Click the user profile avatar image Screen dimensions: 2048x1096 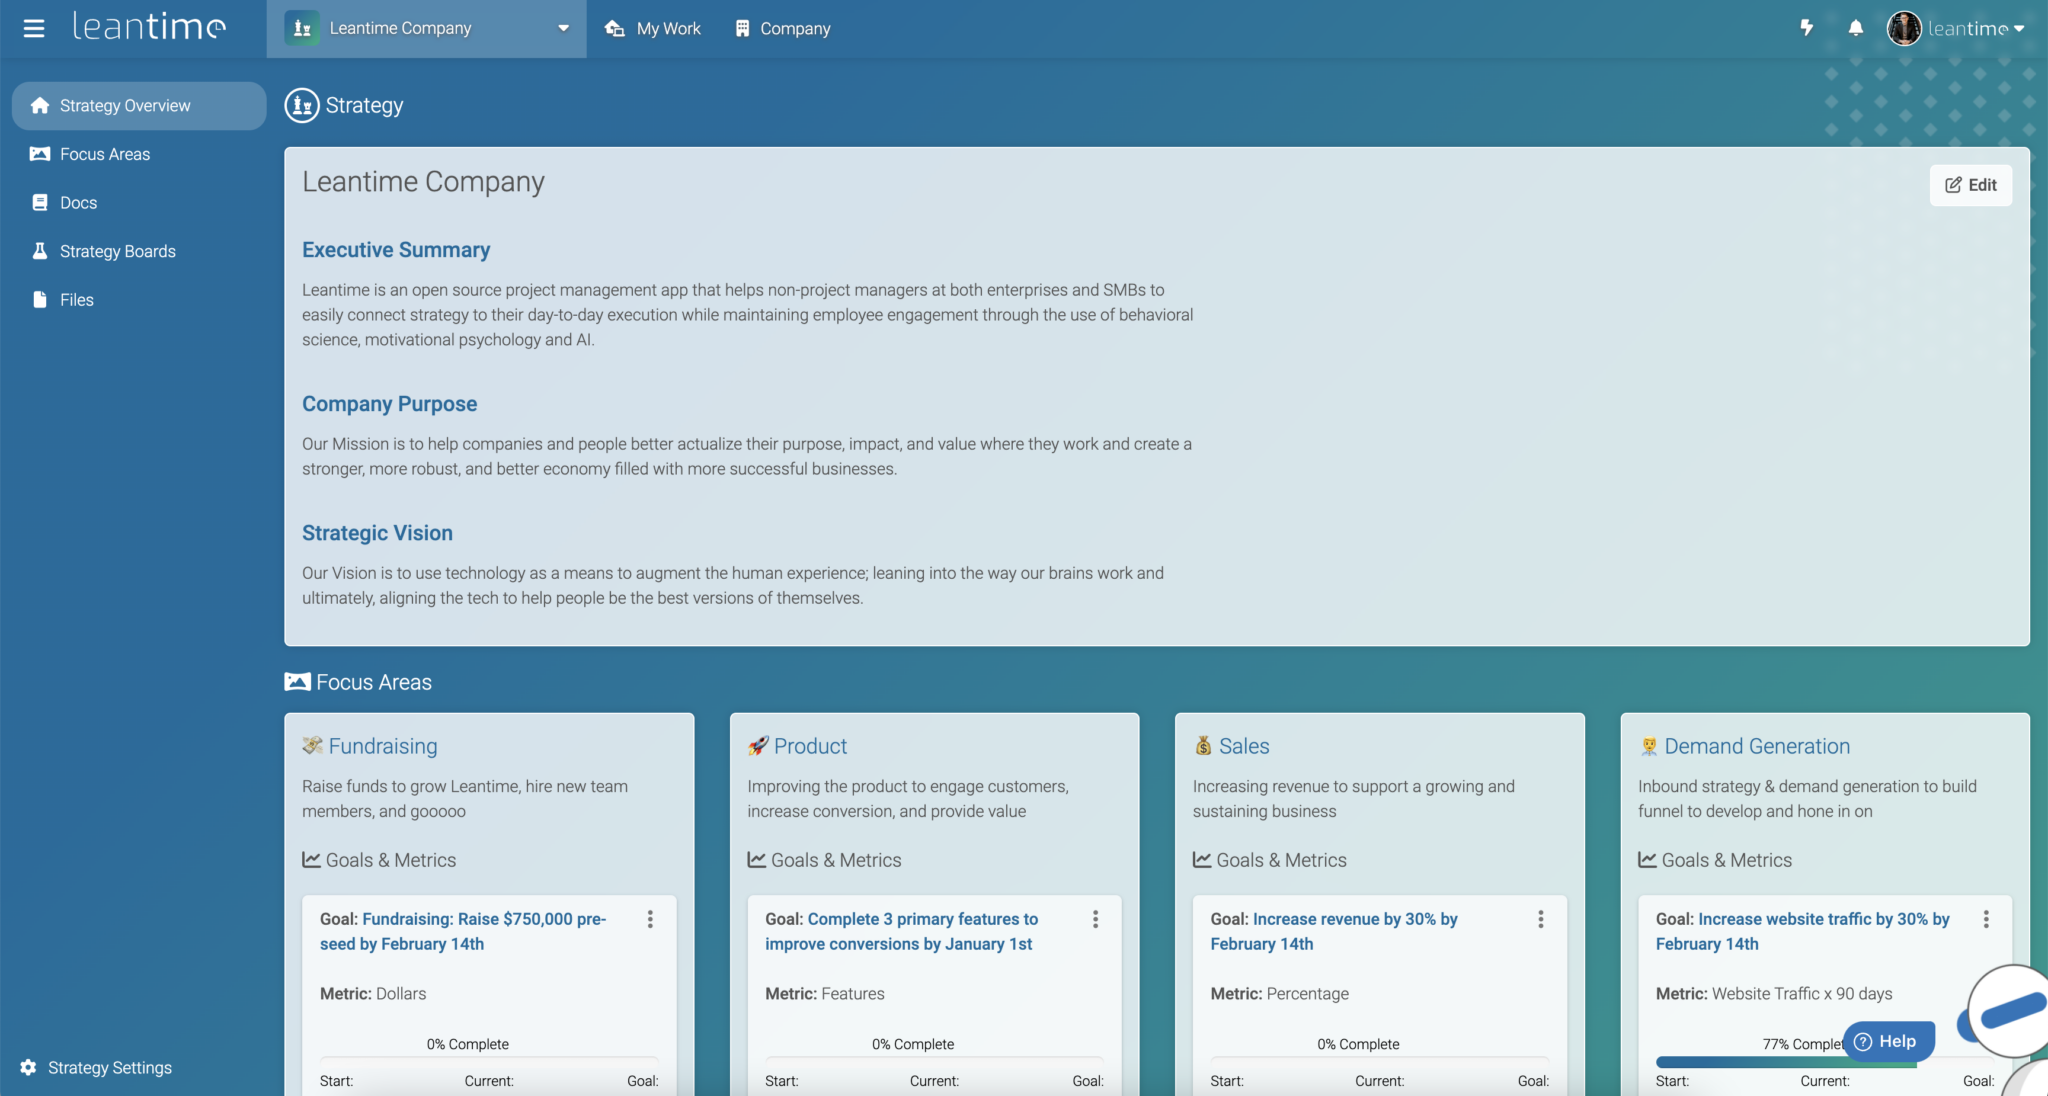pos(1905,28)
